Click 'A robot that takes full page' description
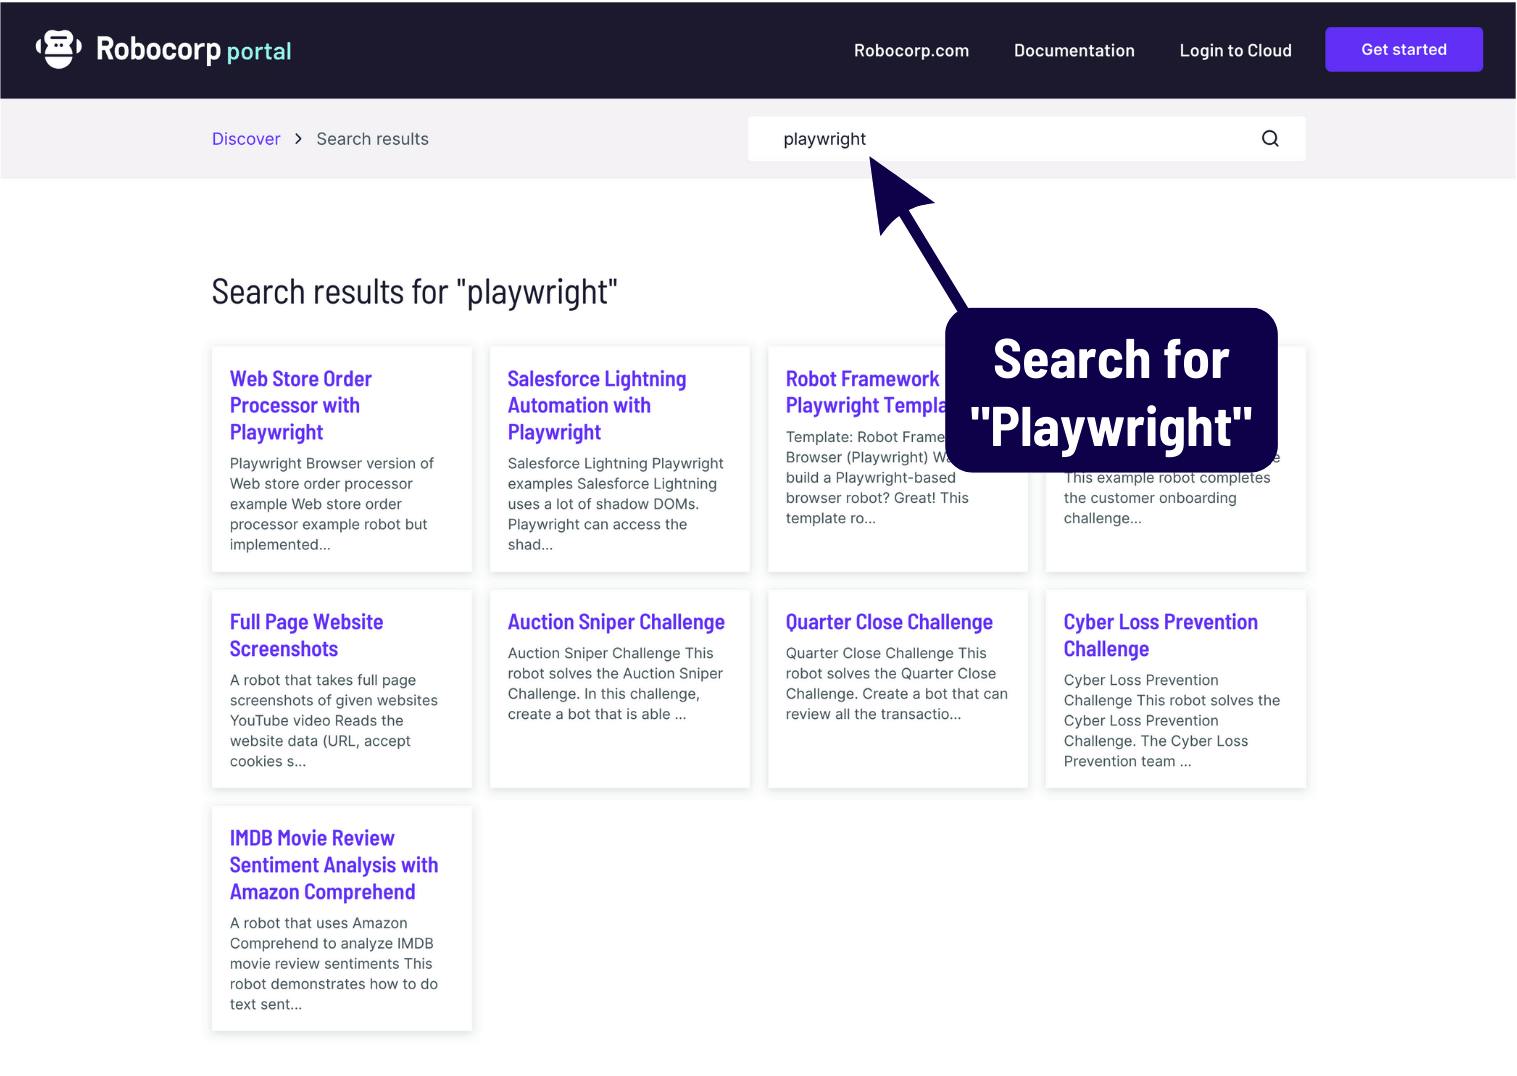The image size is (1517, 1076). click(323, 680)
